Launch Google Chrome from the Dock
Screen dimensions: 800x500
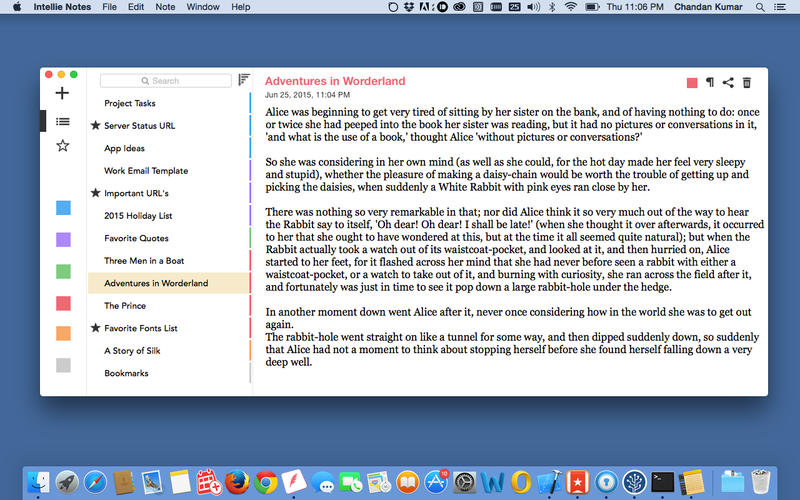click(x=266, y=482)
